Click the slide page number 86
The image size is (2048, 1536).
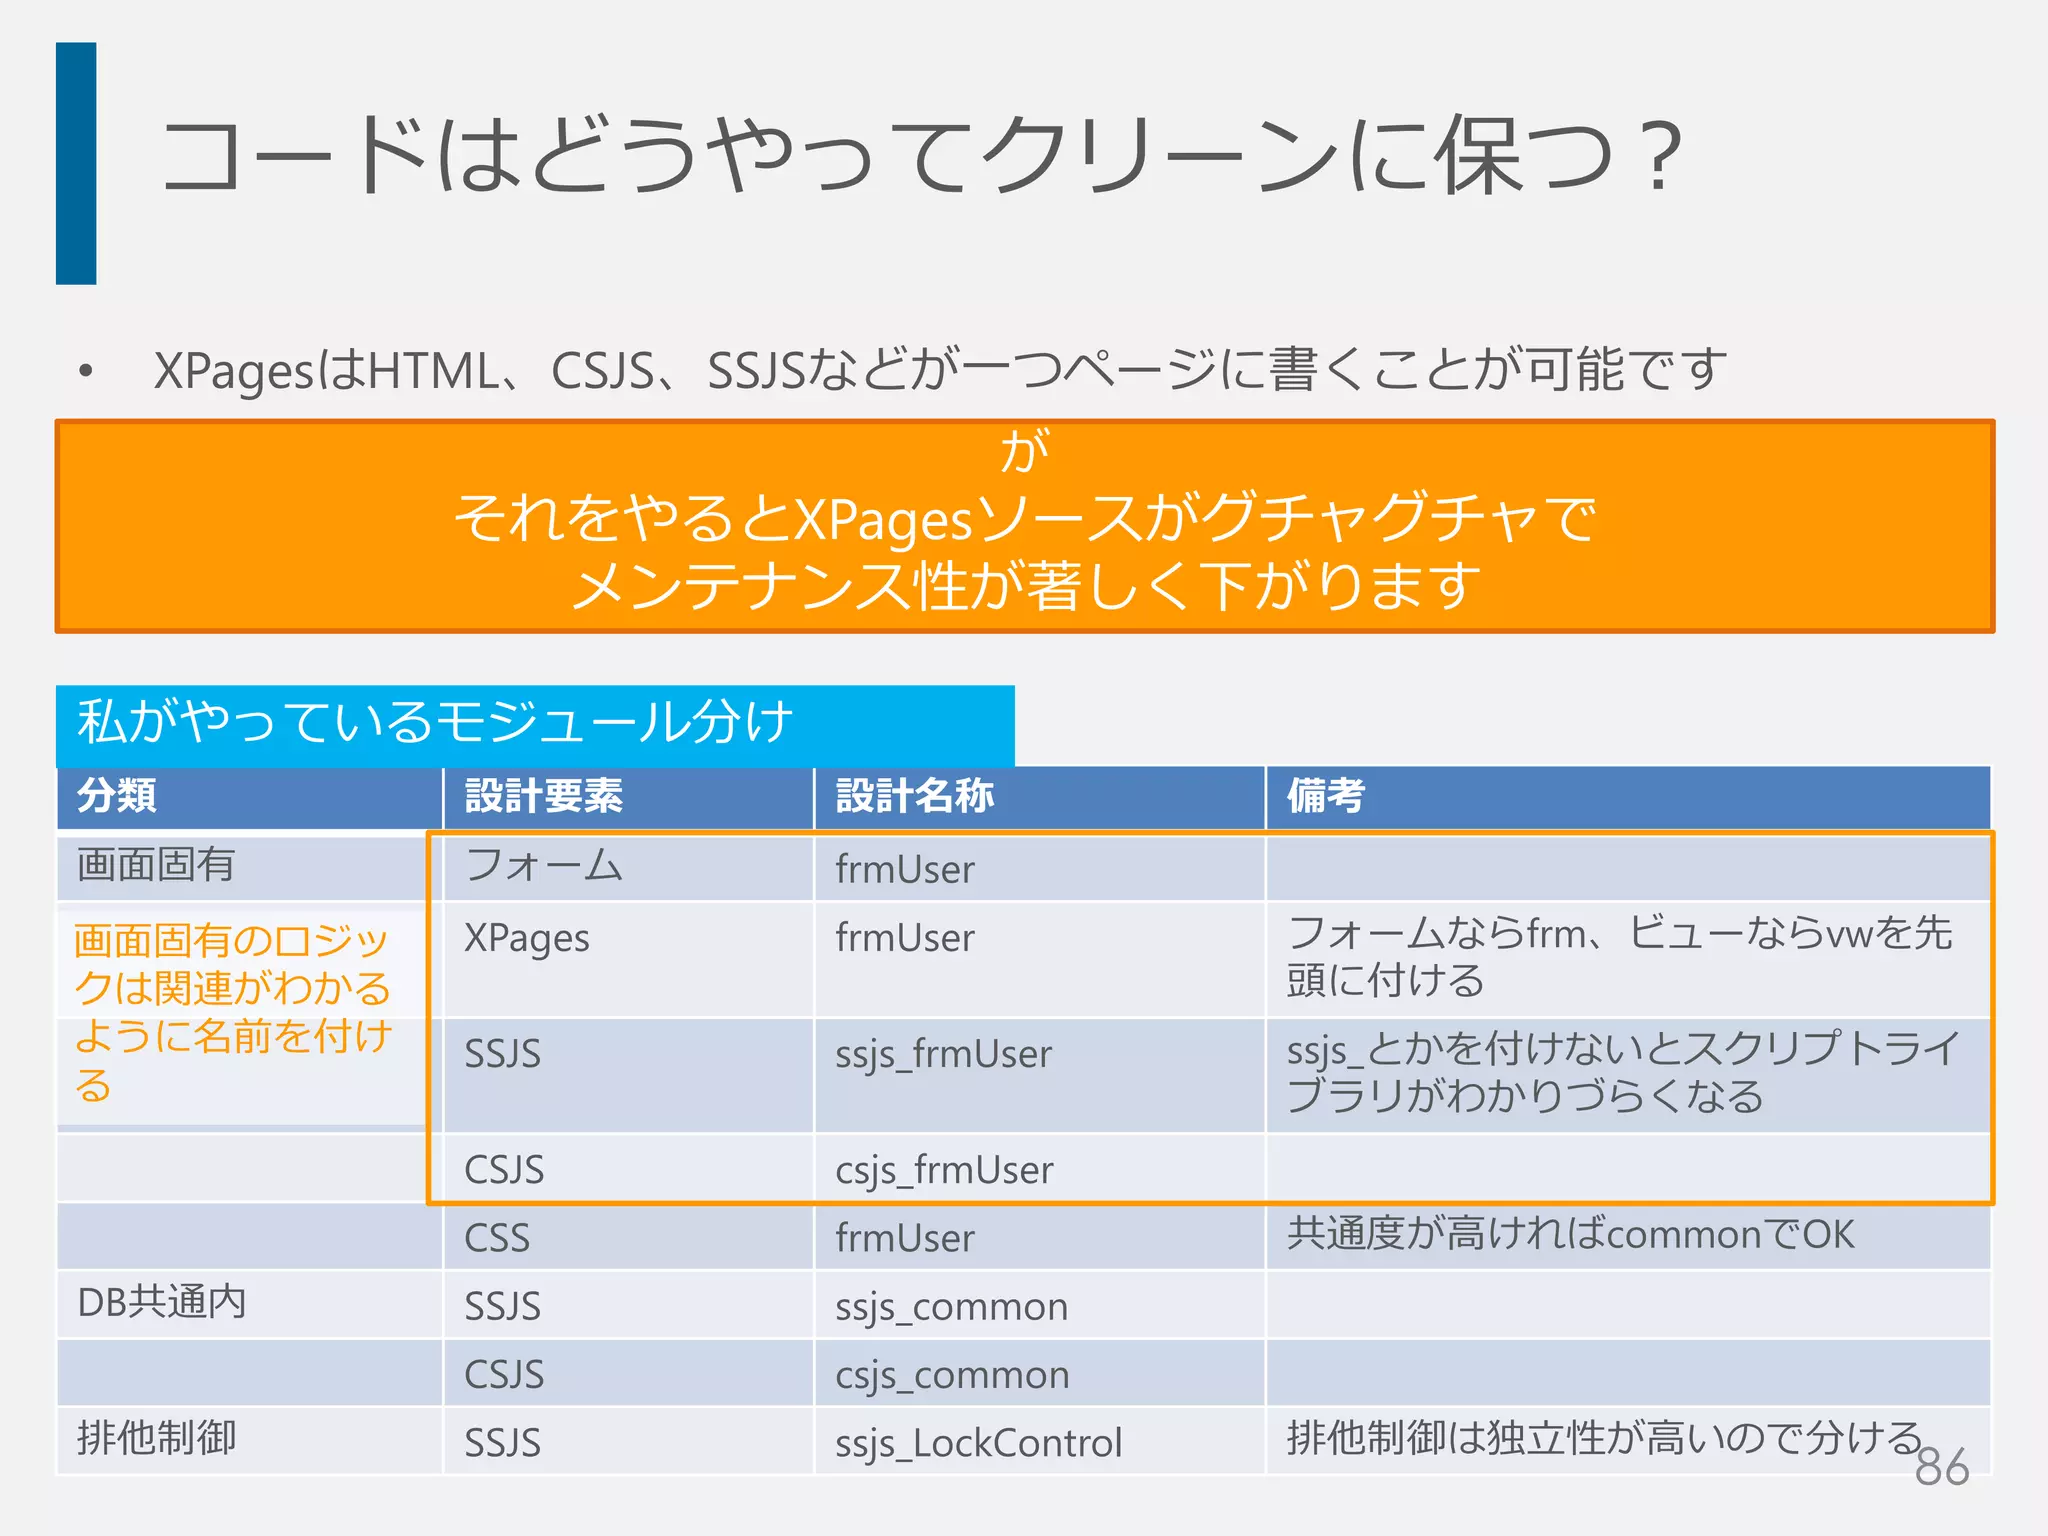tap(1941, 1468)
